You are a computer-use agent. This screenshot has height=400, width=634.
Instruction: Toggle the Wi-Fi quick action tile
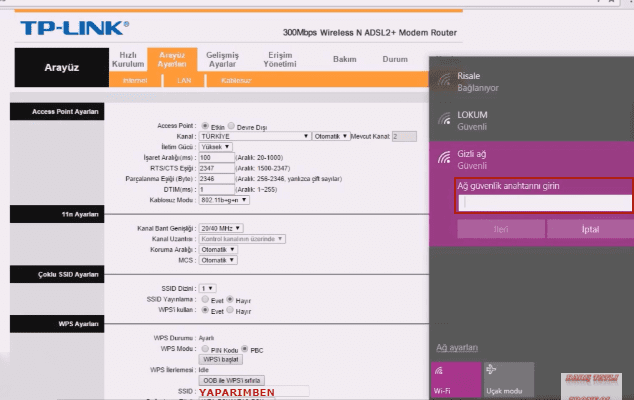(x=456, y=380)
